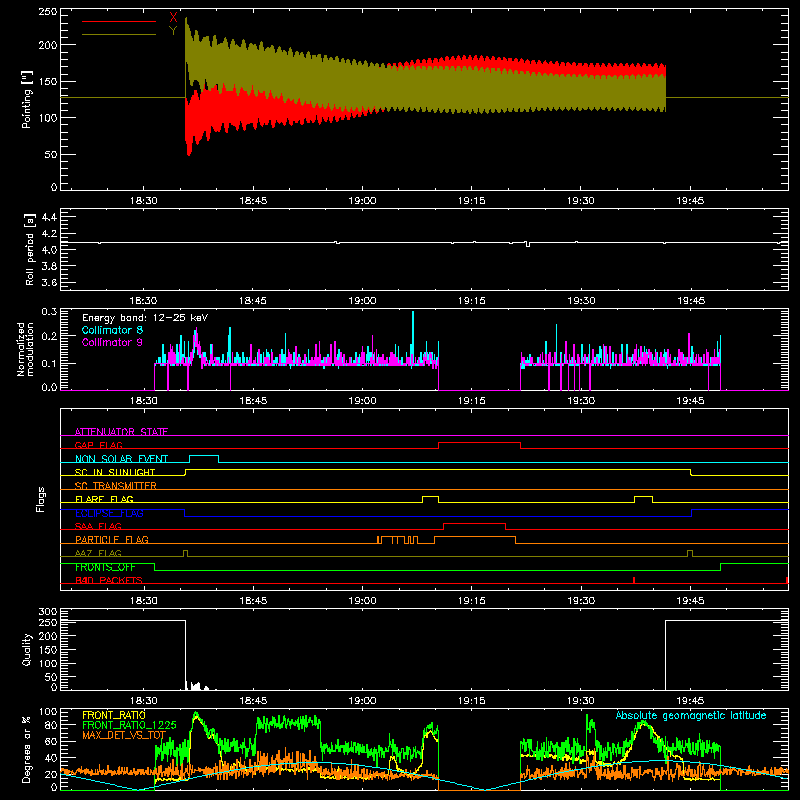This screenshot has height=800, width=800.
Task: Click the Normalized modulation axis title
Action: click(x=25, y=349)
